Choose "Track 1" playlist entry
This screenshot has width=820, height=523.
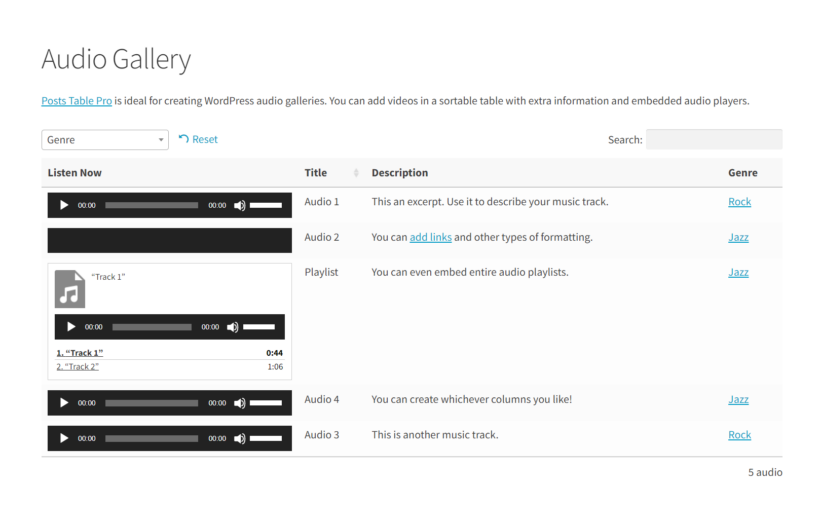79,353
